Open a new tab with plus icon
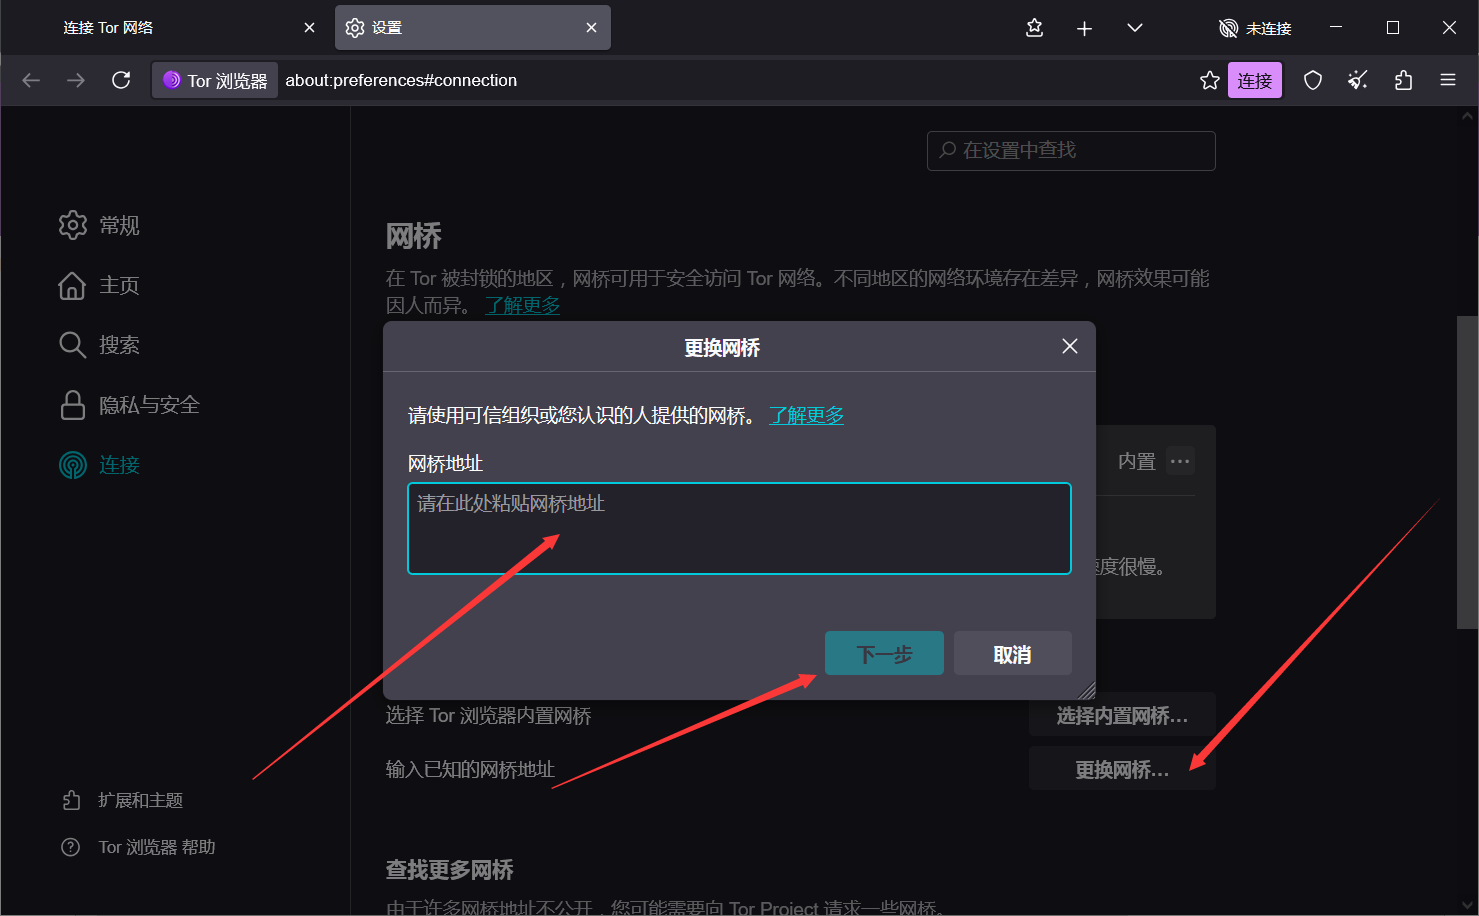The image size is (1479, 916). click(x=1084, y=28)
